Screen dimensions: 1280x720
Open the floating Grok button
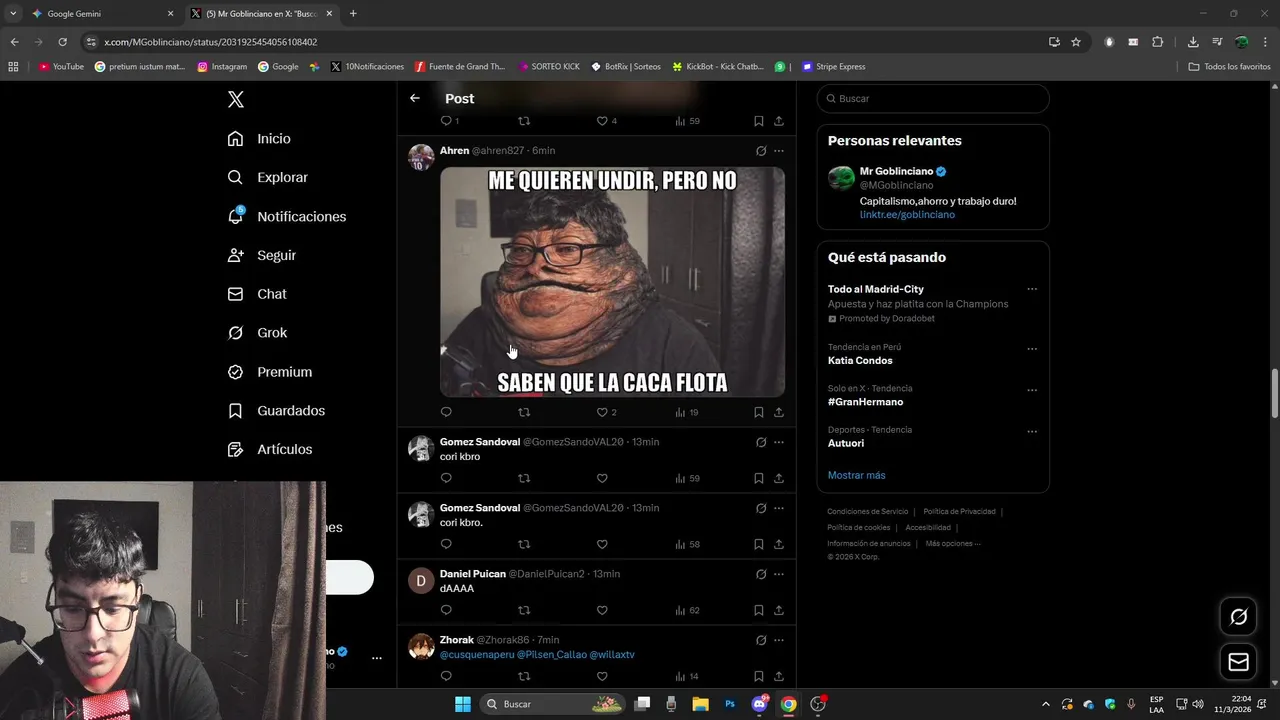[1238, 617]
